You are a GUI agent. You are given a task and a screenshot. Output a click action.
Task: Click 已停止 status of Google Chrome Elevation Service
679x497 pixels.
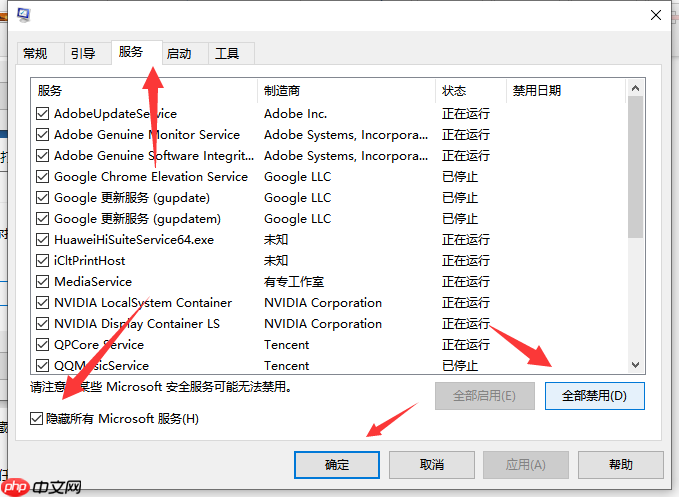460,177
